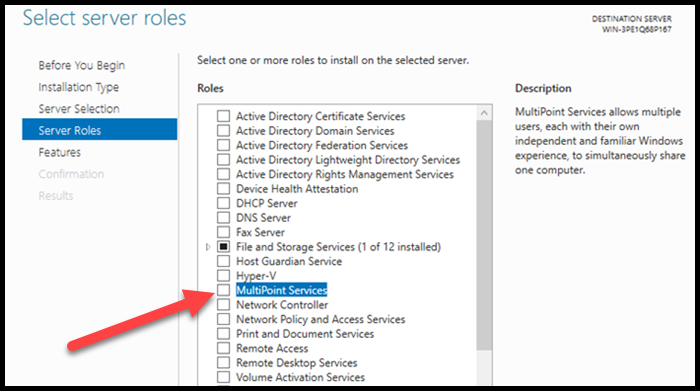Select Volume Activation Services label
The height and width of the screenshot is (391, 700).
300,378
